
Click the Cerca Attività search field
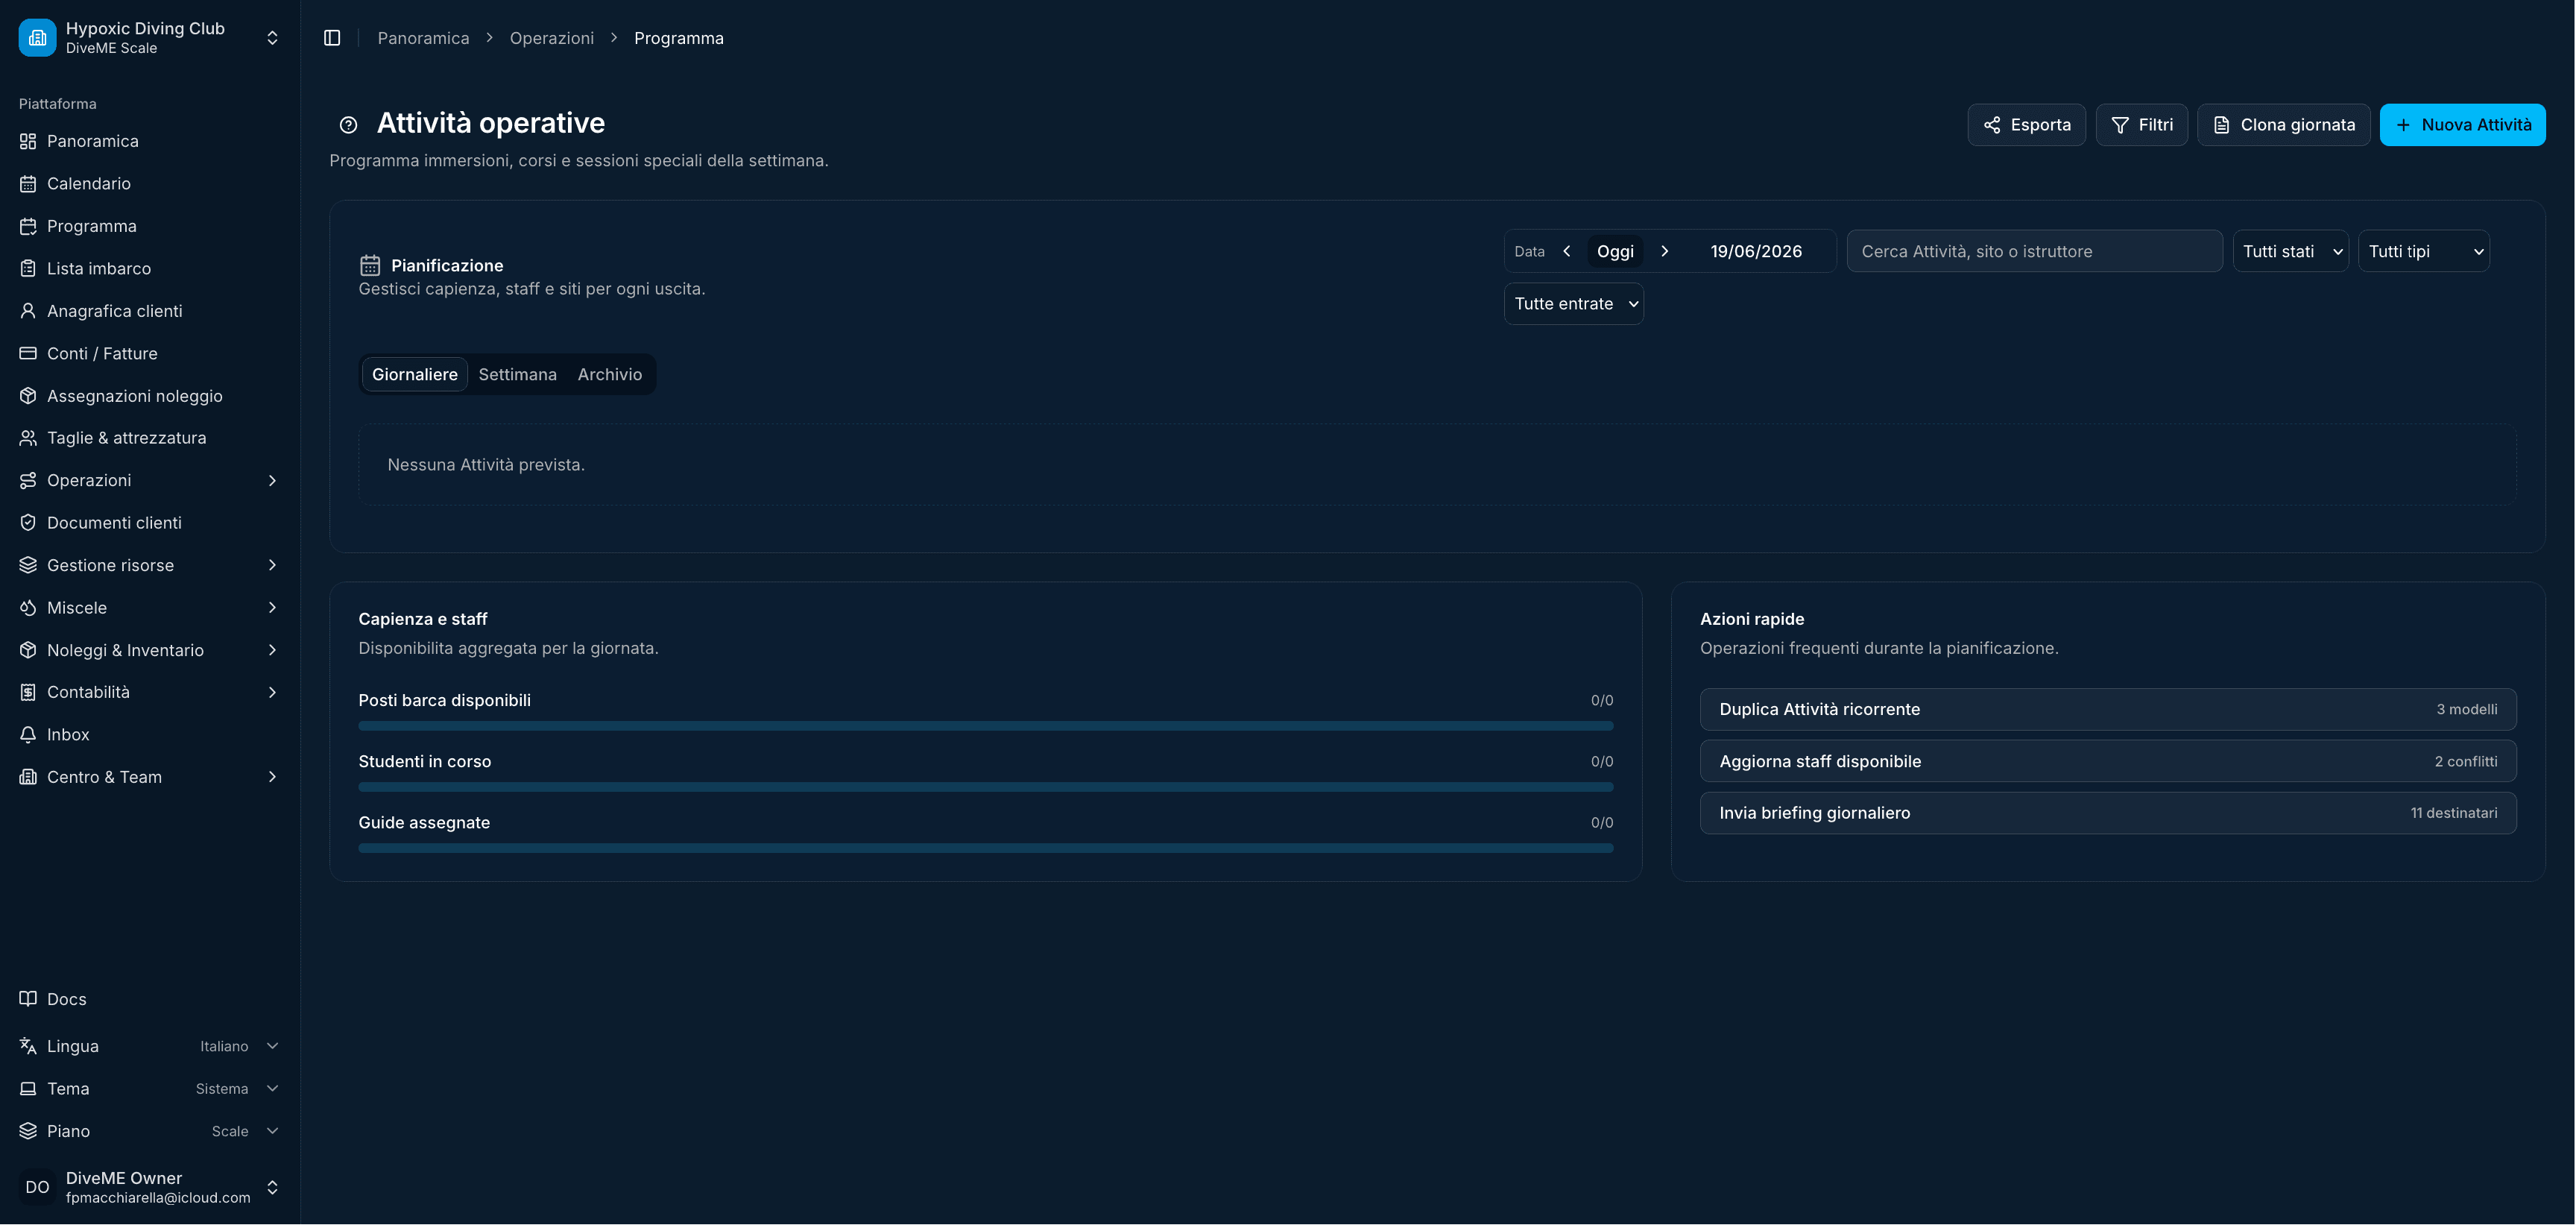click(2034, 251)
